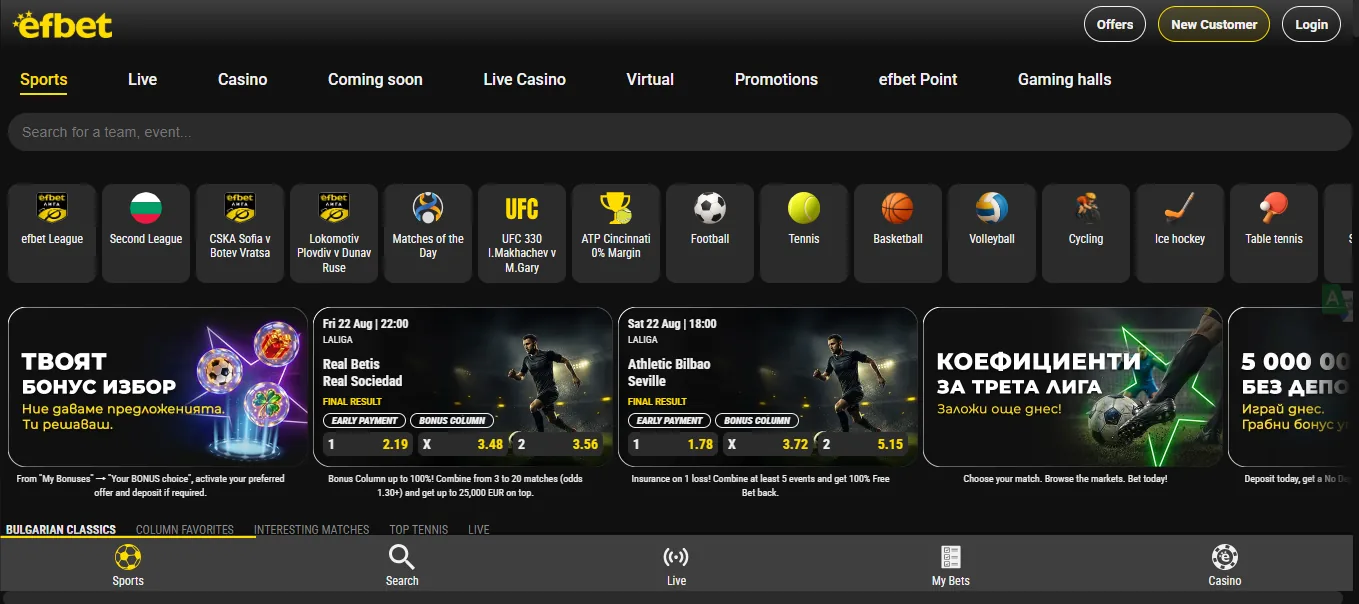This screenshot has height=604, width=1359.
Task: Bet on draw at 3.72 odds
Action: point(769,444)
